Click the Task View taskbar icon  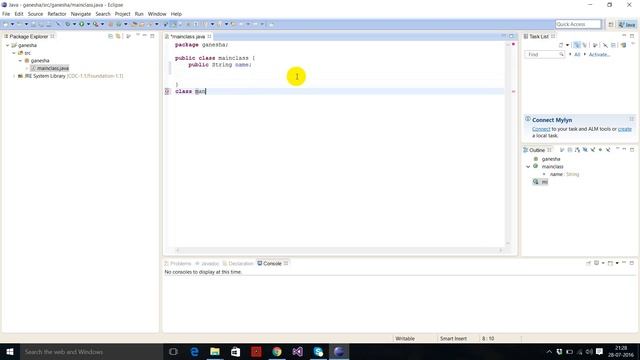coord(173,351)
